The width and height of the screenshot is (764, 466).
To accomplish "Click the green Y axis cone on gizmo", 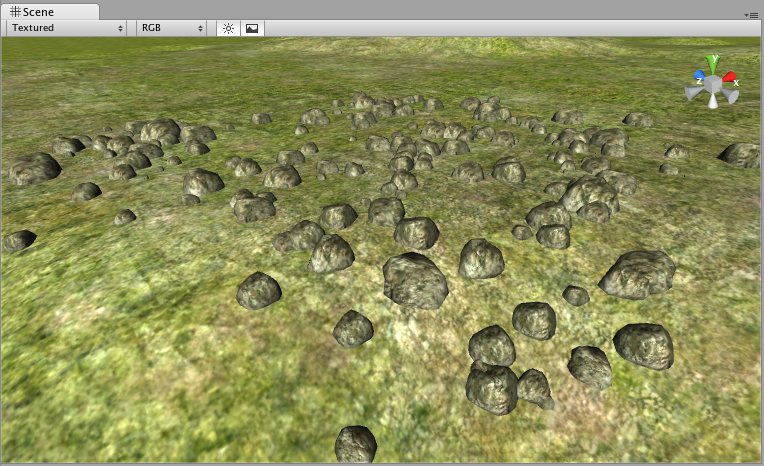I will coord(712,64).
